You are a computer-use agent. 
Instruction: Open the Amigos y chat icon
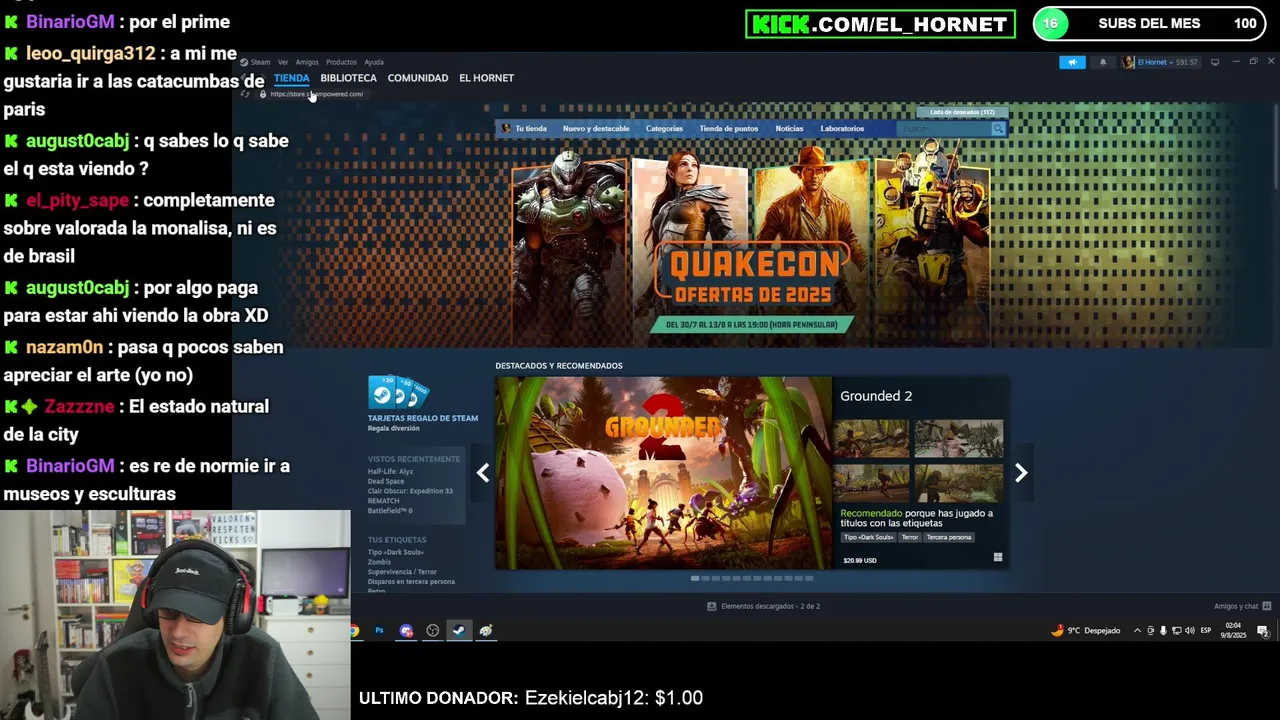[x=1267, y=606]
